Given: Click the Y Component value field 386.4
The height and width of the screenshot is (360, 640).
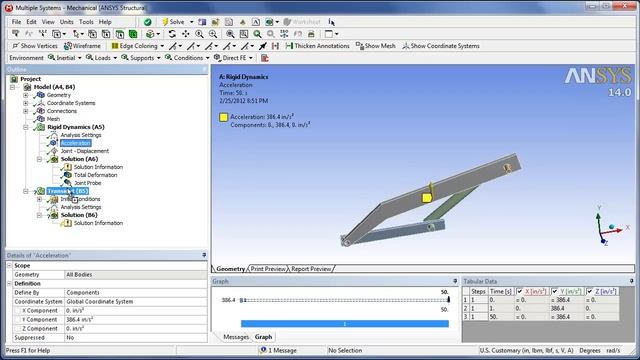Looking at the screenshot, I should pyautogui.click(x=136, y=320).
